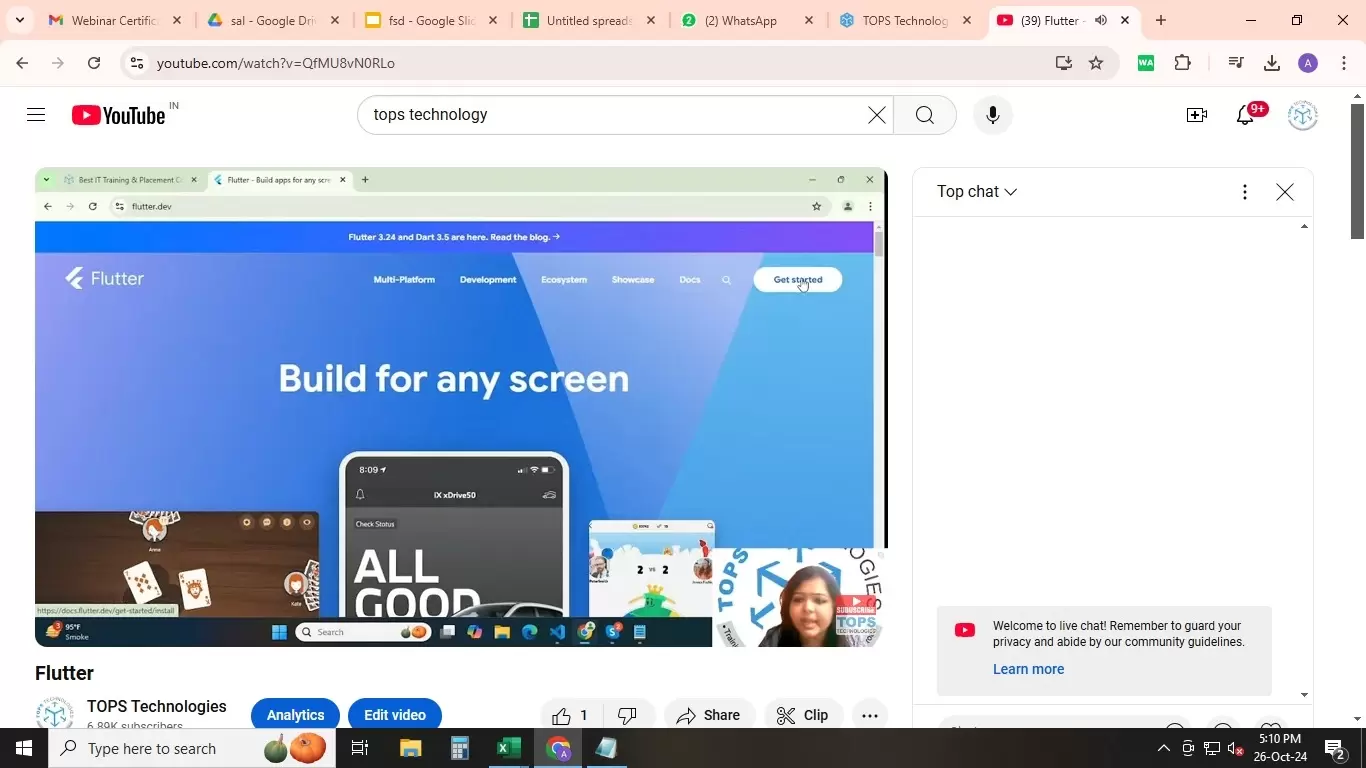Open a new browser tab
The height and width of the screenshot is (768, 1366).
[x=1161, y=20]
